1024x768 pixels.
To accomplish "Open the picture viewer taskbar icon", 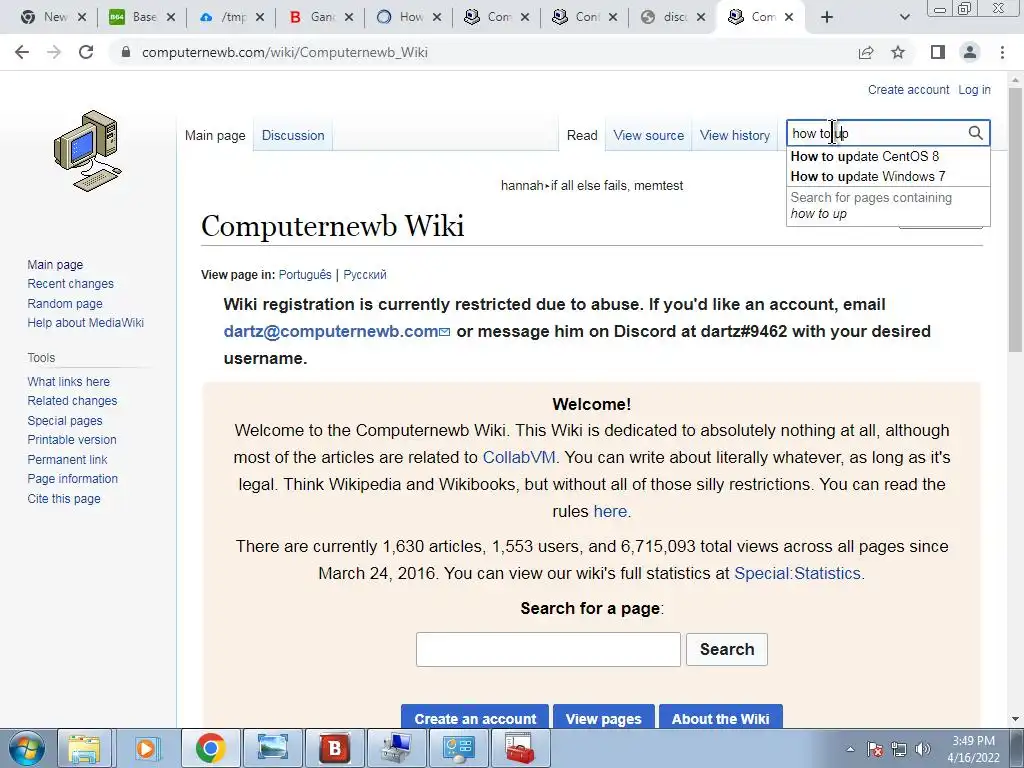I will [x=272, y=748].
